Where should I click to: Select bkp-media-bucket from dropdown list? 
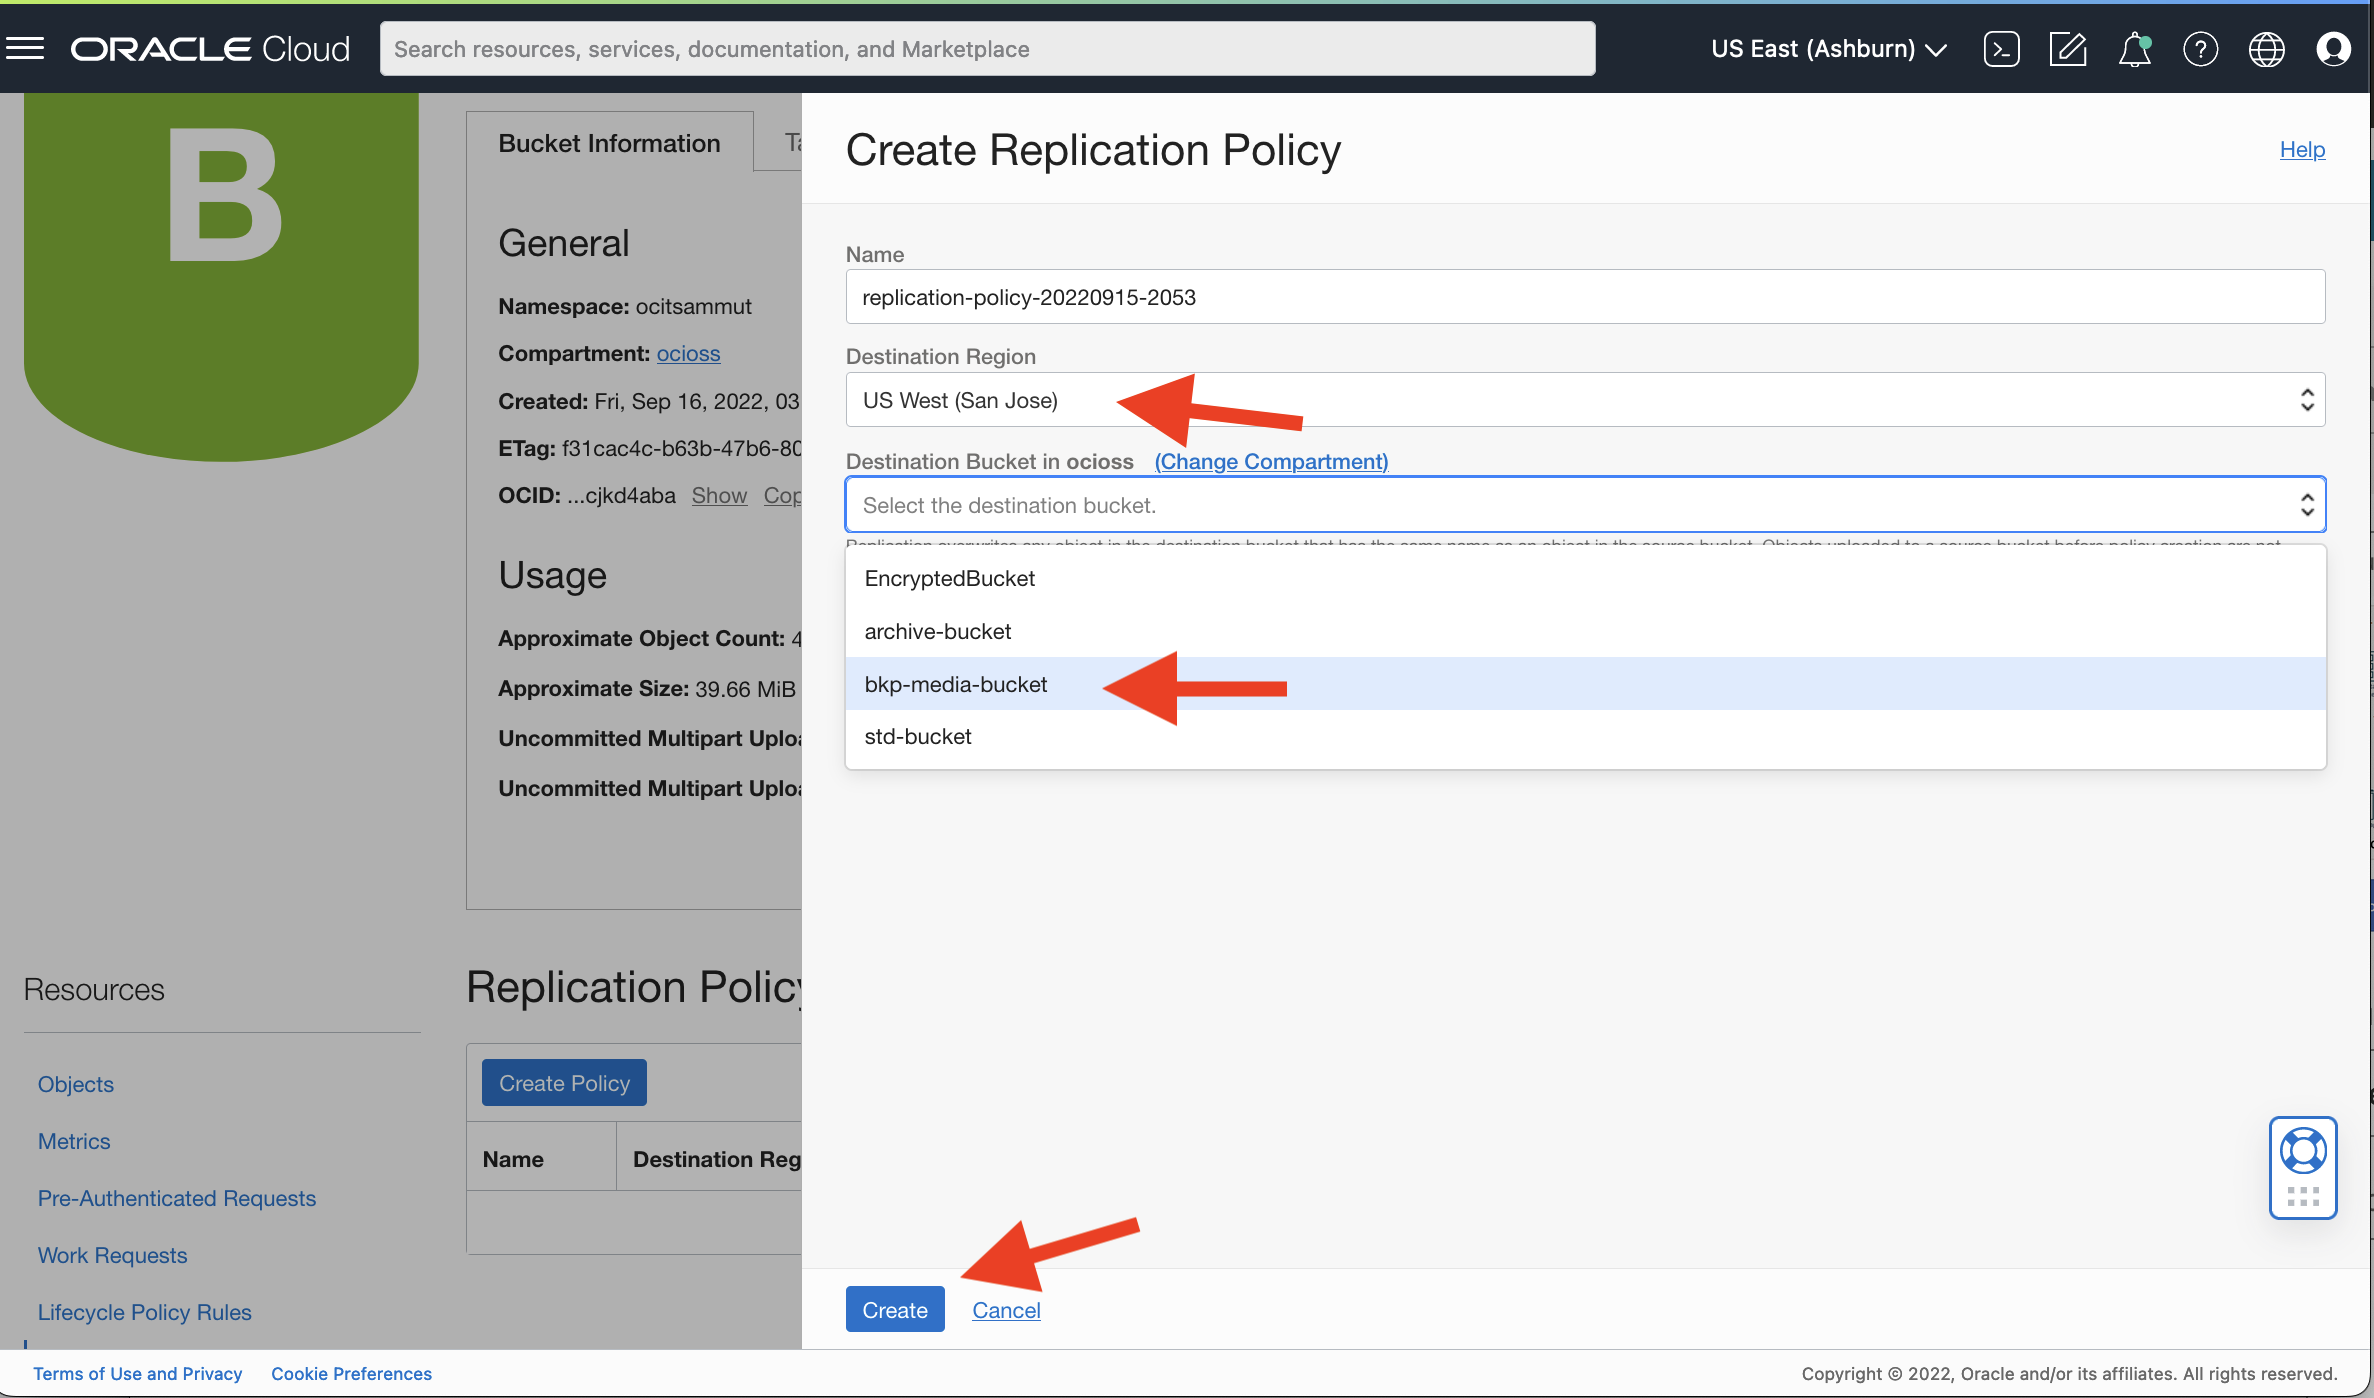click(x=955, y=682)
